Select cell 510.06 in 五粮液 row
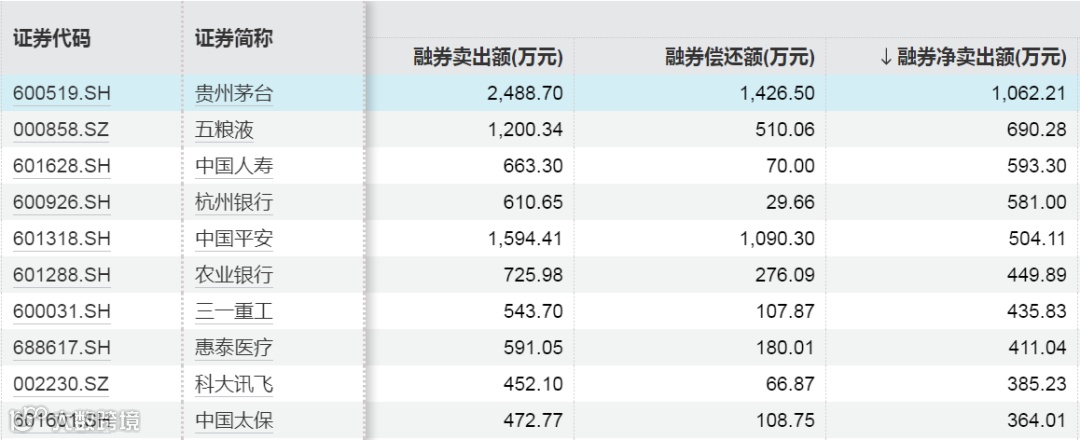 coord(784,129)
